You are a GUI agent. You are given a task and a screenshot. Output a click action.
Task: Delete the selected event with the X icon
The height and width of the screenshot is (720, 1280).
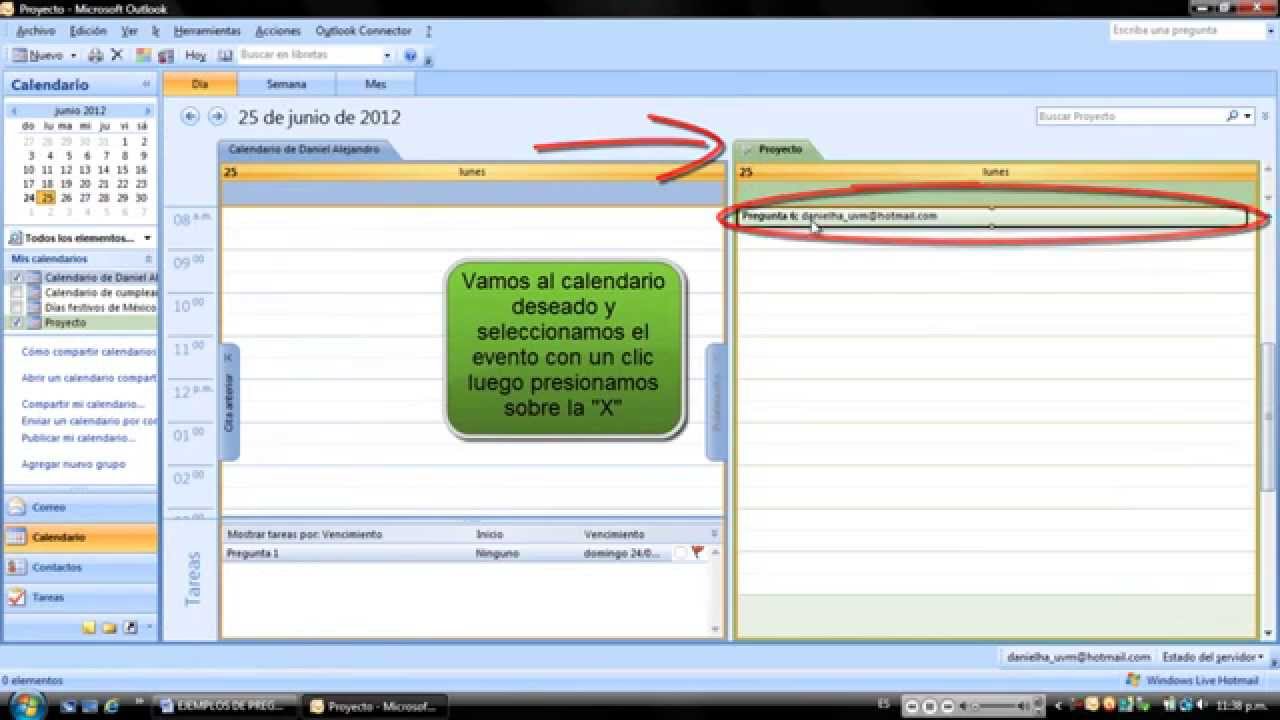click(117, 56)
